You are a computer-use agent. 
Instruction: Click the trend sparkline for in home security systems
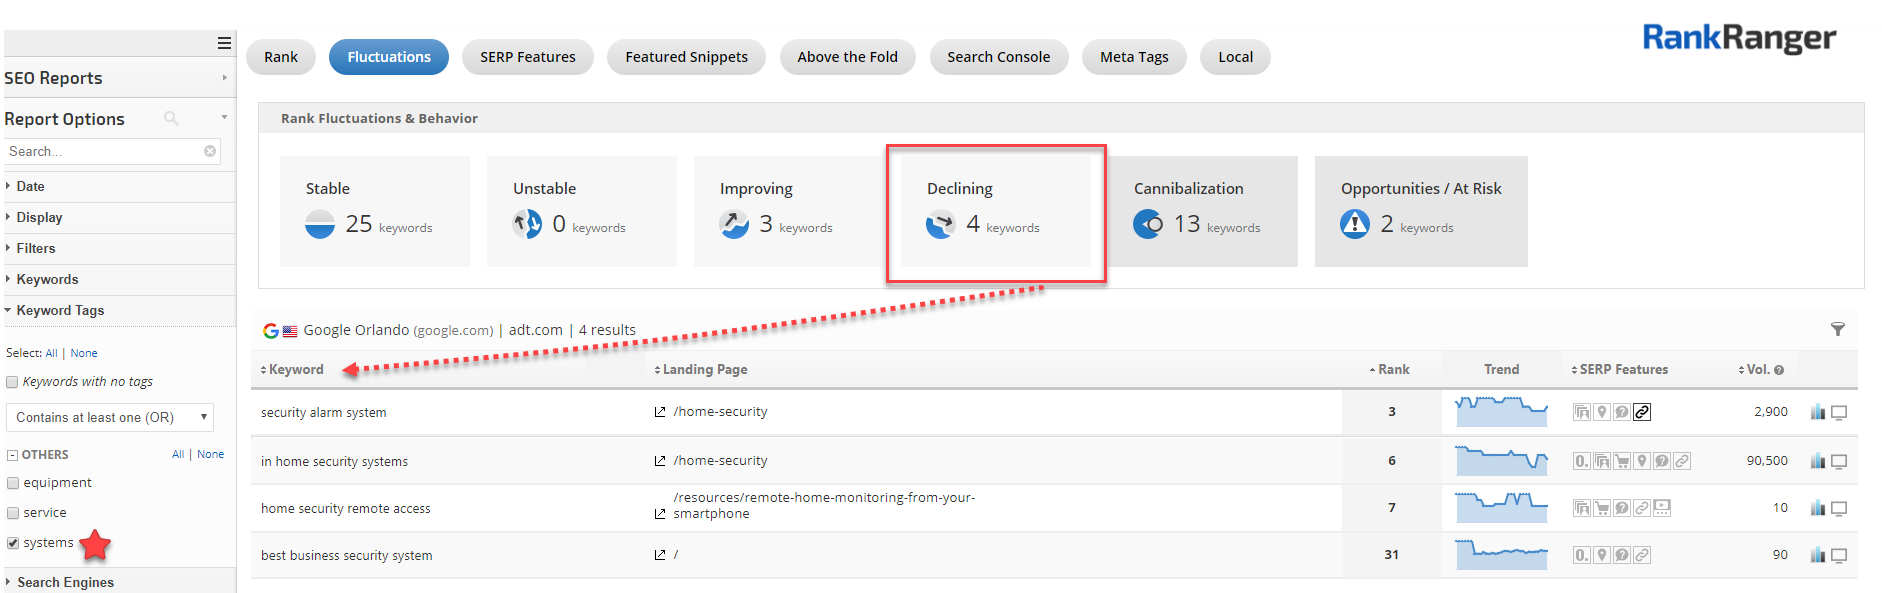[x=1501, y=461]
